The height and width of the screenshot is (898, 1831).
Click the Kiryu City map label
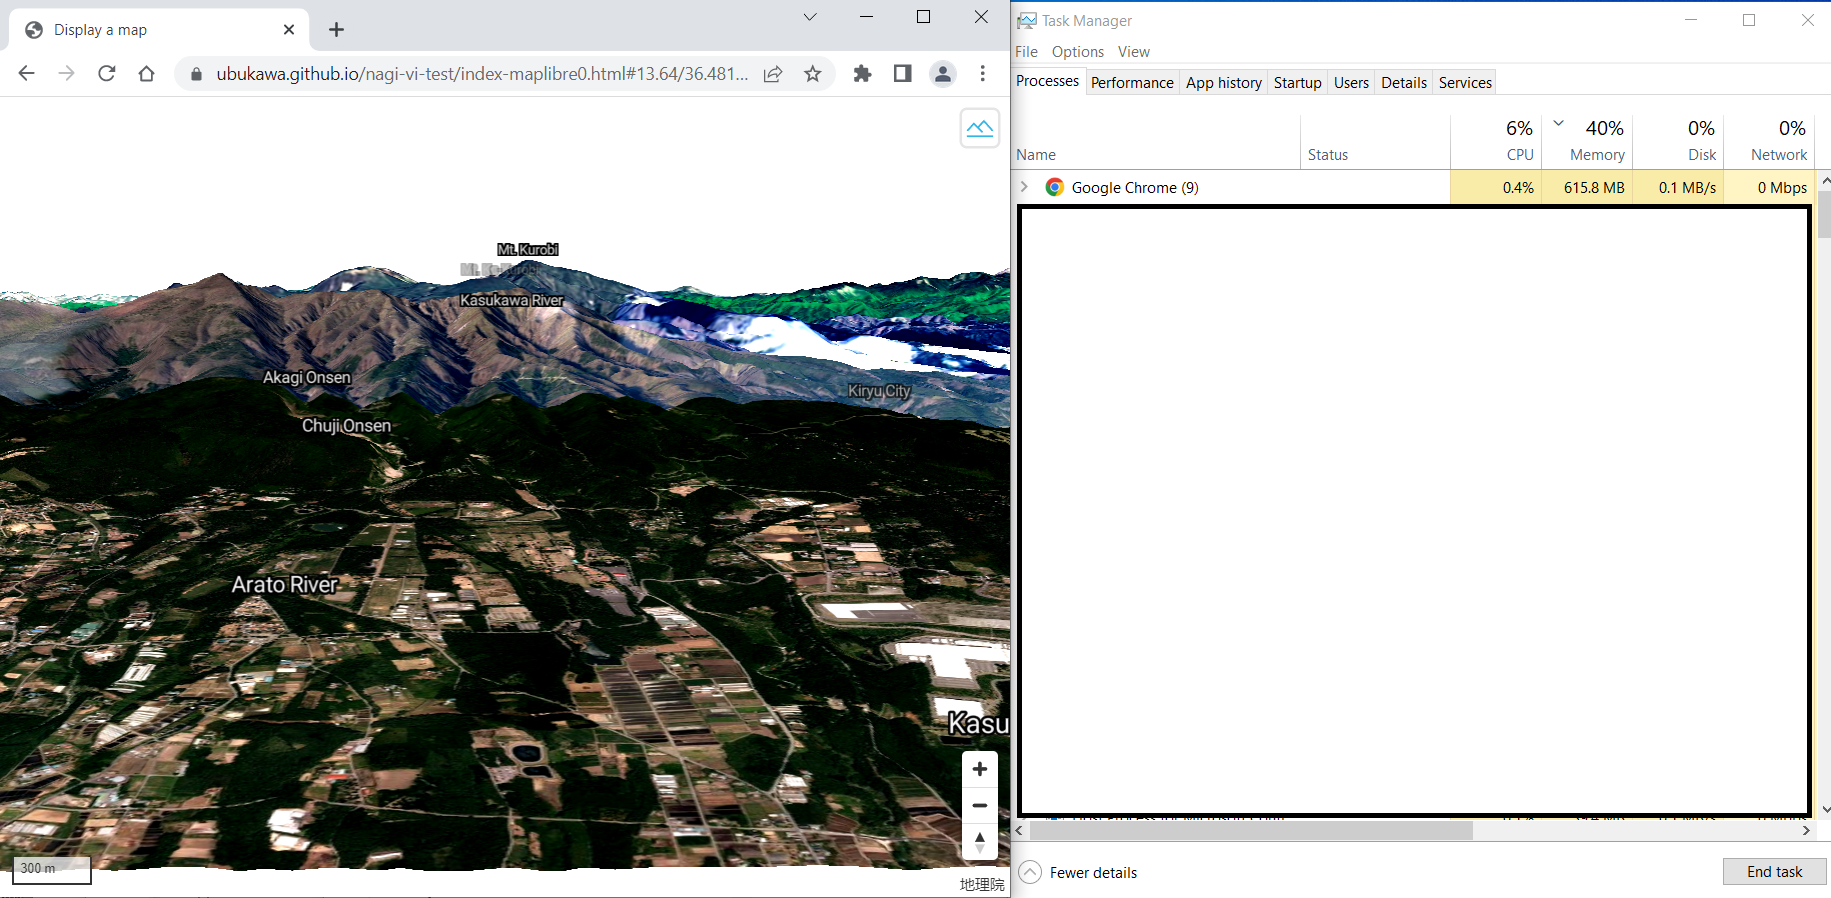(879, 390)
